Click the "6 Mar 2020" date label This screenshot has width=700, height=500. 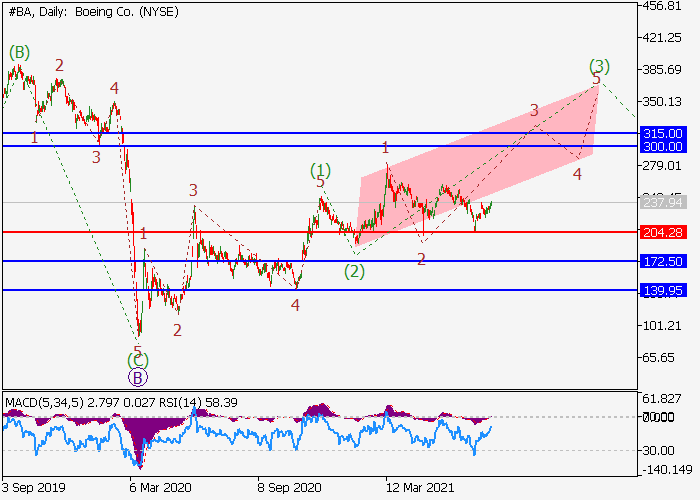(x=161, y=488)
